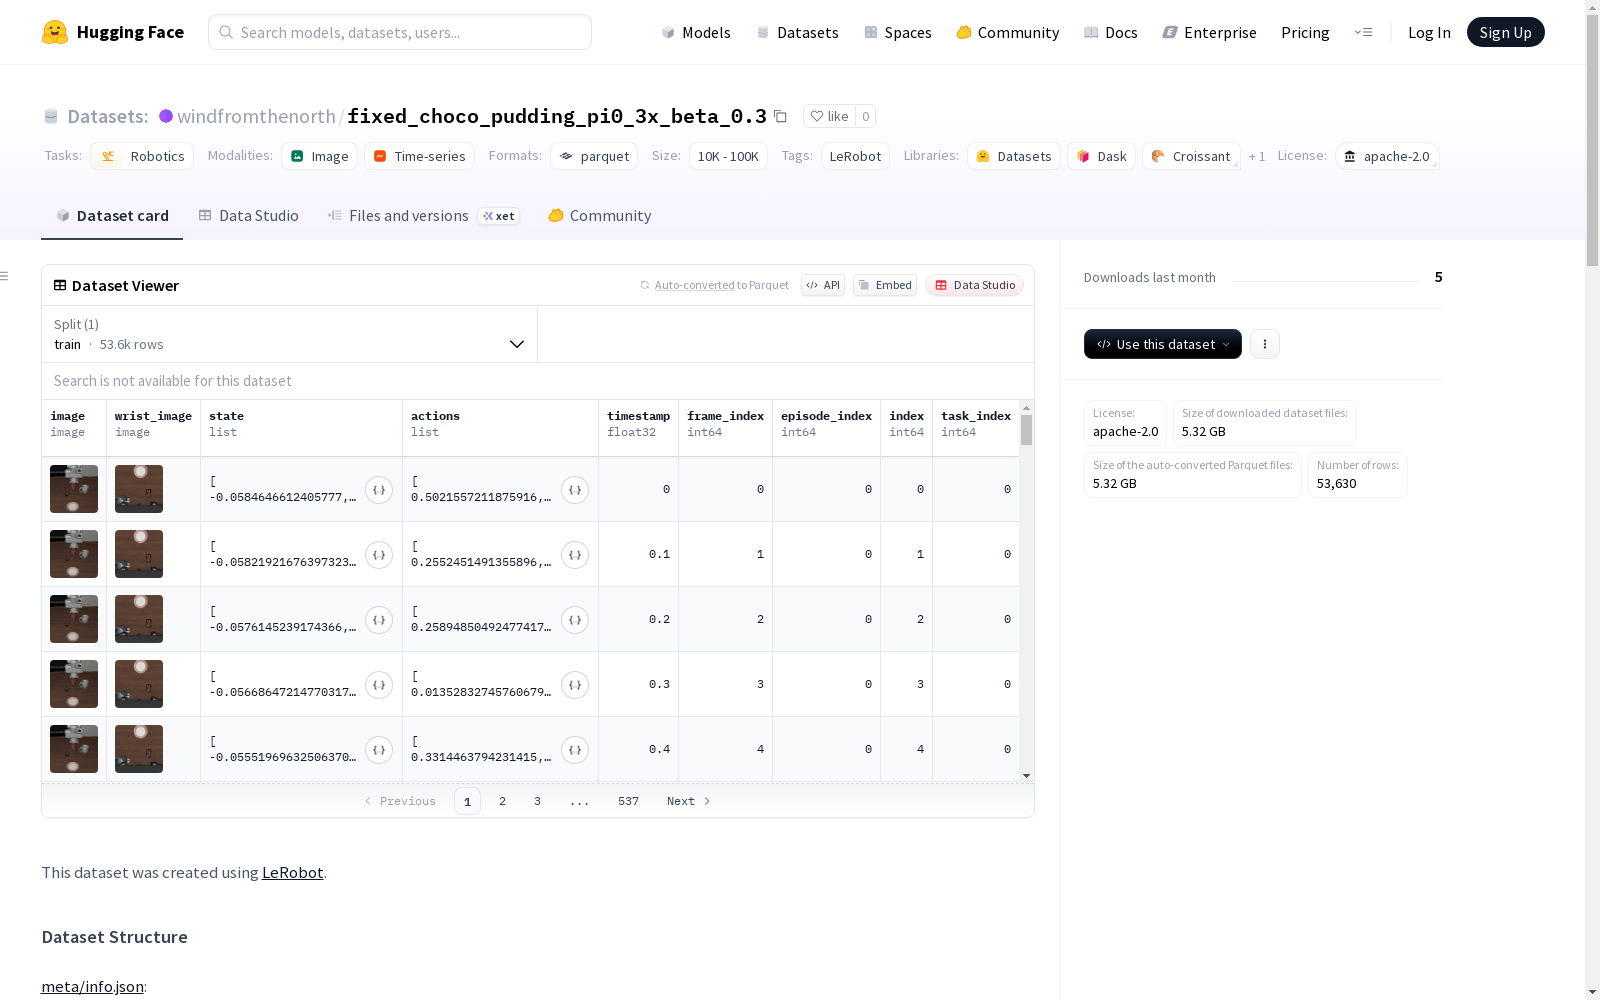Expand the actions value in the timestamp 0.1 row
The width and height of the screenshot is (1600, 1000).
point(575,555)
